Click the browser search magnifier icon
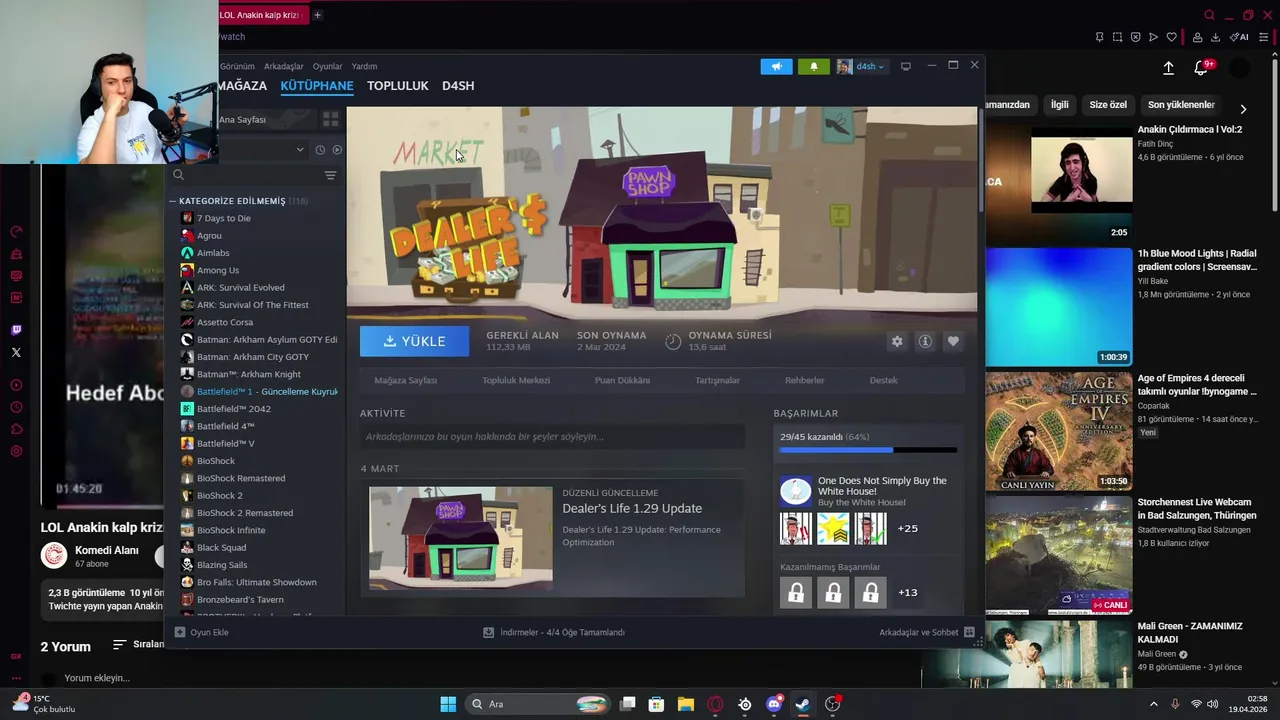Screen dimensions: 1280x720 1209,15
